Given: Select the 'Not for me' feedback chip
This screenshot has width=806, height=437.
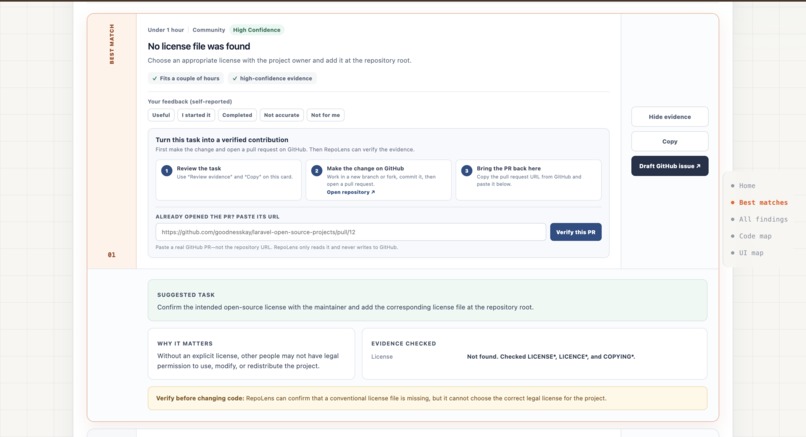Looking at the screenshot, I should tap(325, 115).
